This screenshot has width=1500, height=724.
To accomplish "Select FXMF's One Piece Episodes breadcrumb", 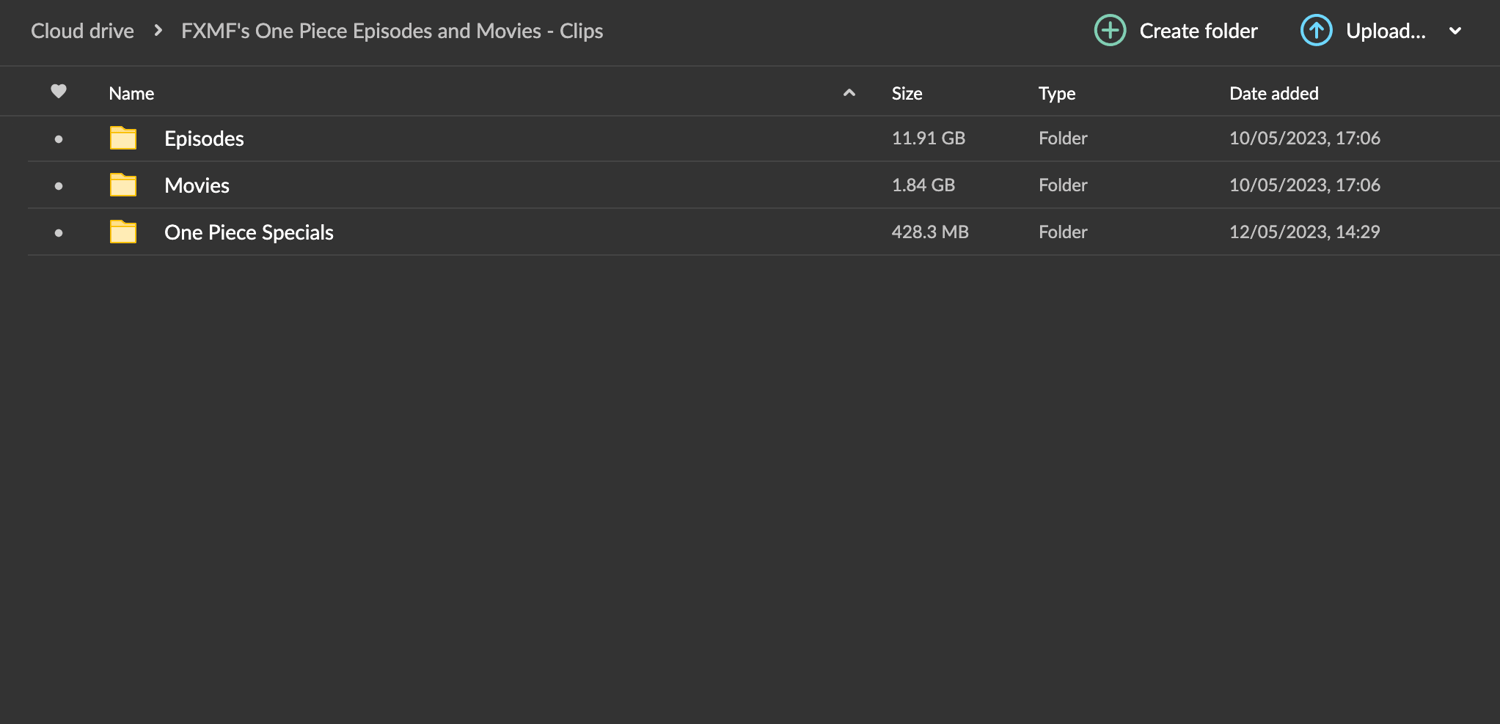I will point(392,31).
